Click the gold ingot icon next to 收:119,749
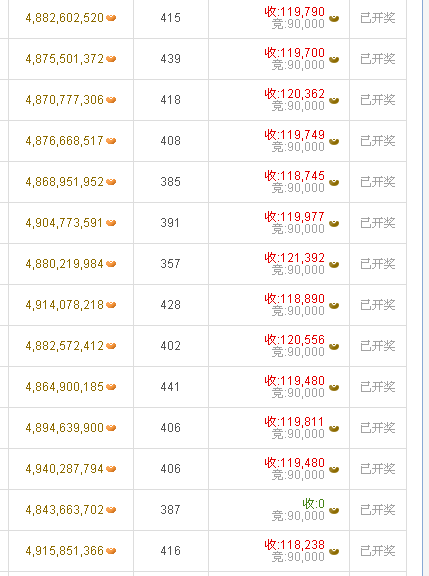The width and height of the screenshot is (429, 576). pyautogui.click(x=334, y=141)
